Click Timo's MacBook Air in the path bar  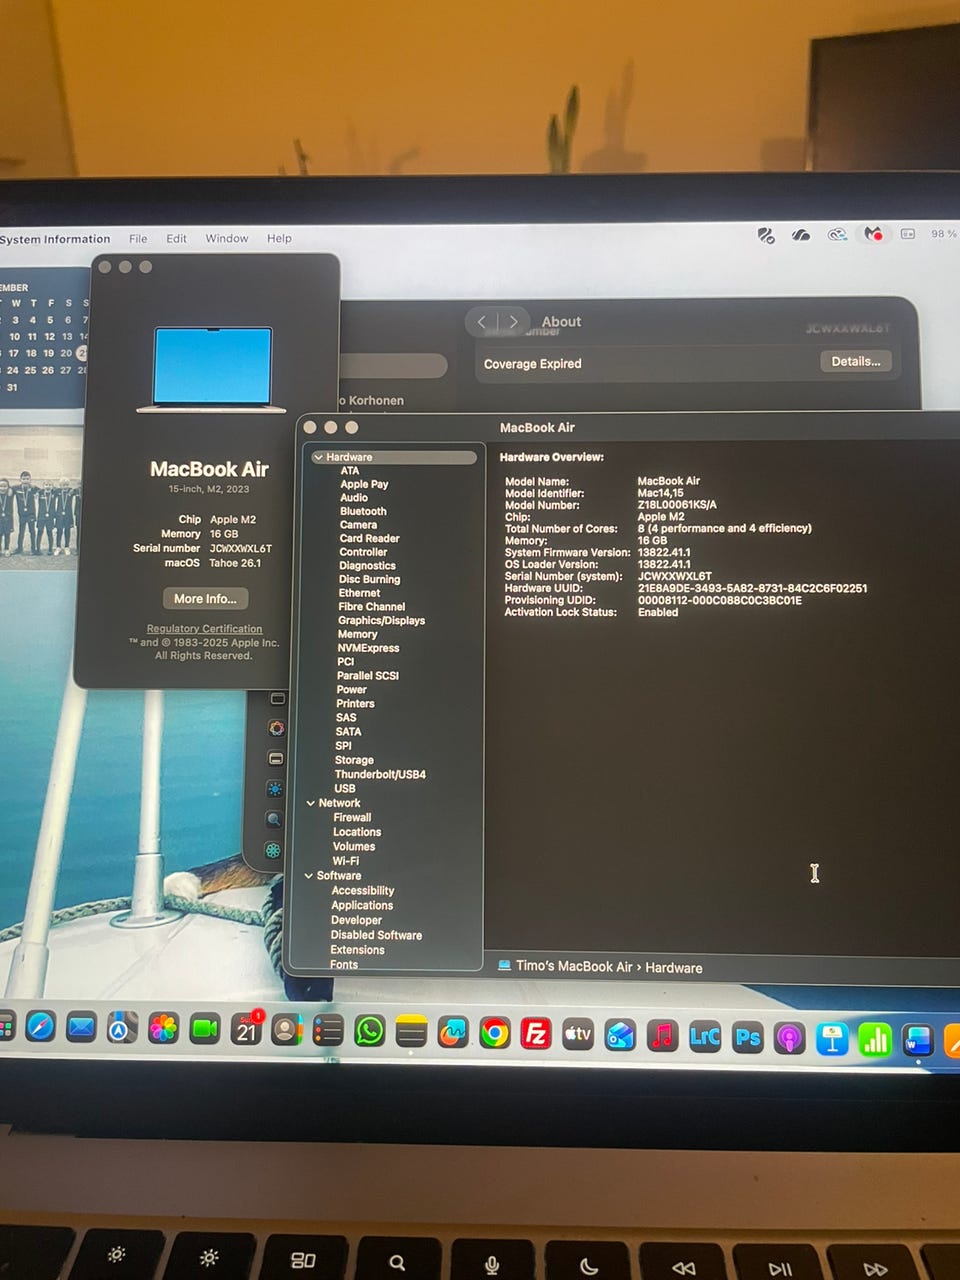574,966
